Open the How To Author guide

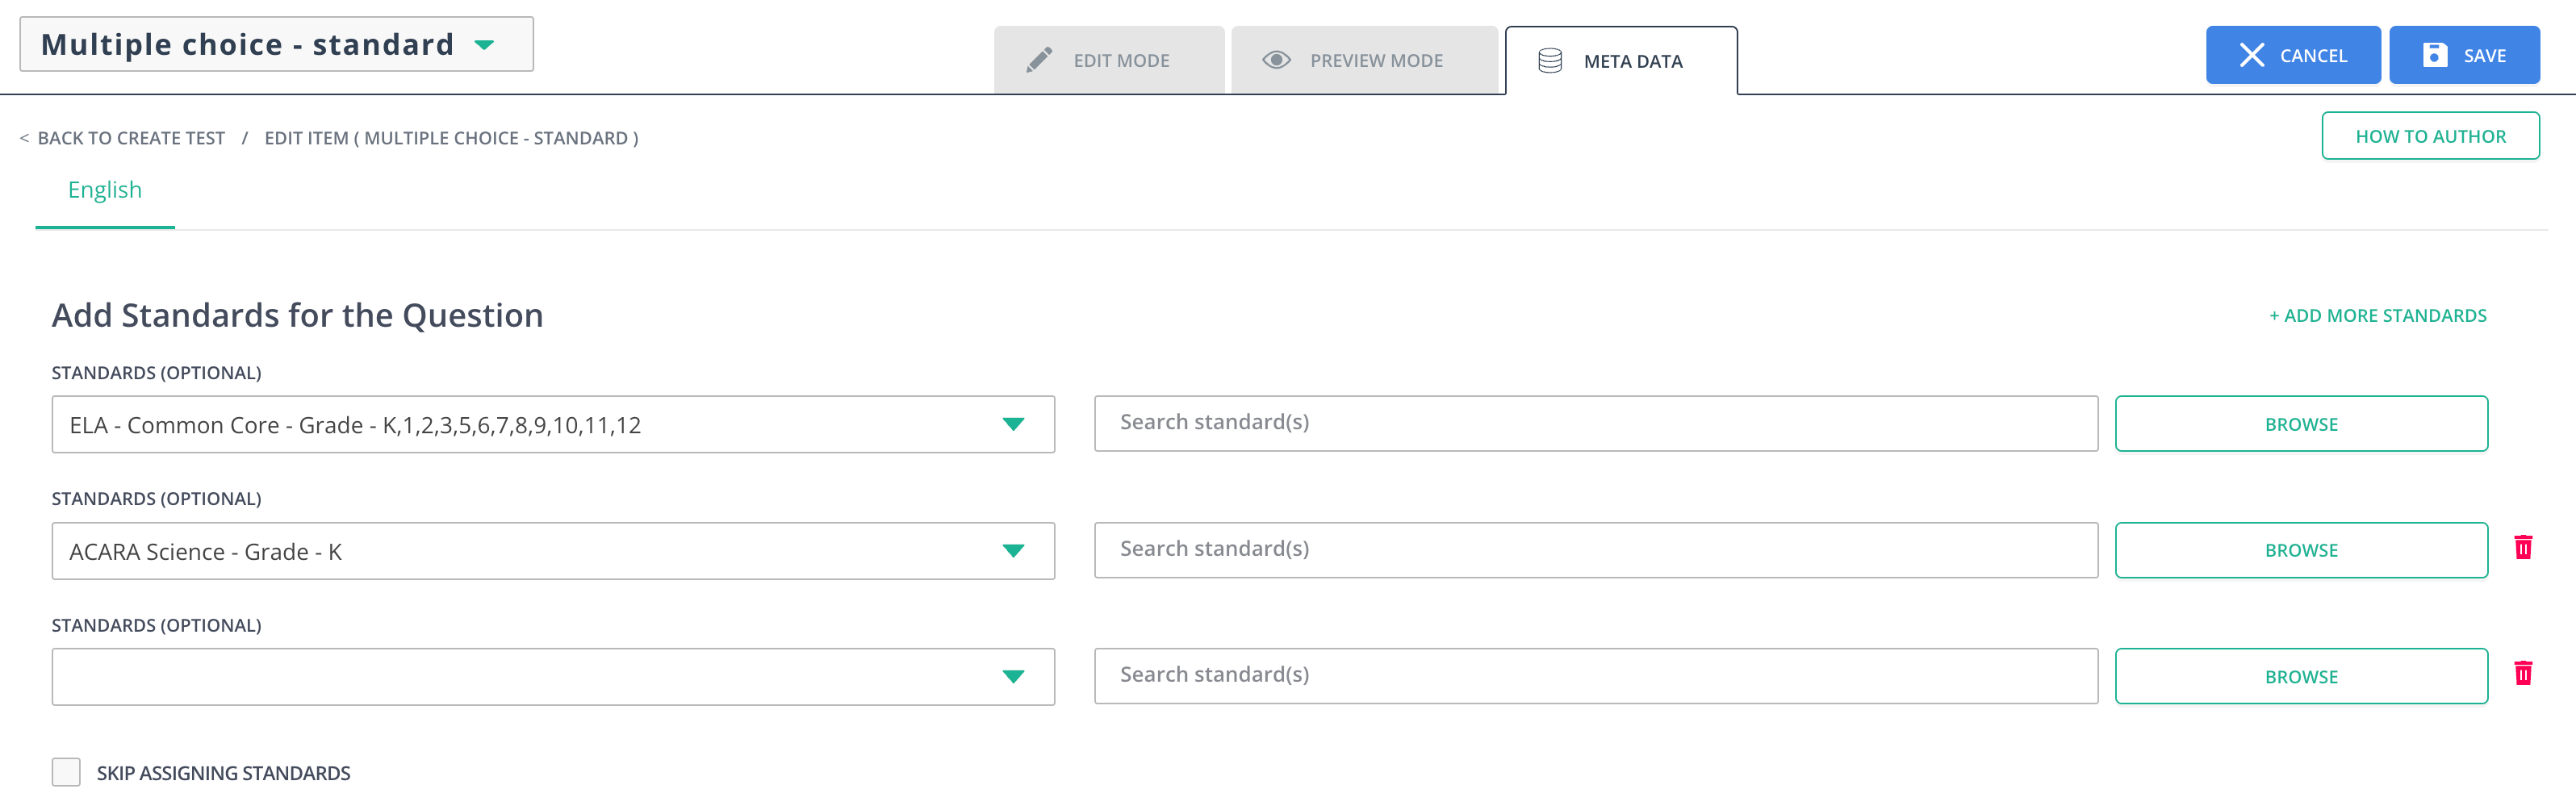tap(2430, 136)
